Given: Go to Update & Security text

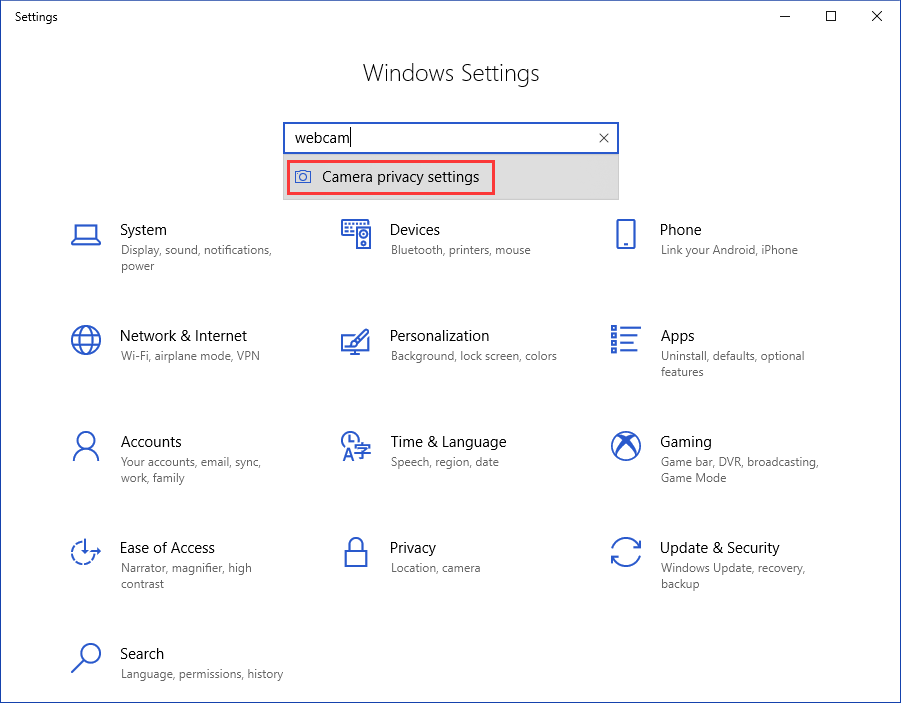Looking at the screenshot, I should point(719,548).
